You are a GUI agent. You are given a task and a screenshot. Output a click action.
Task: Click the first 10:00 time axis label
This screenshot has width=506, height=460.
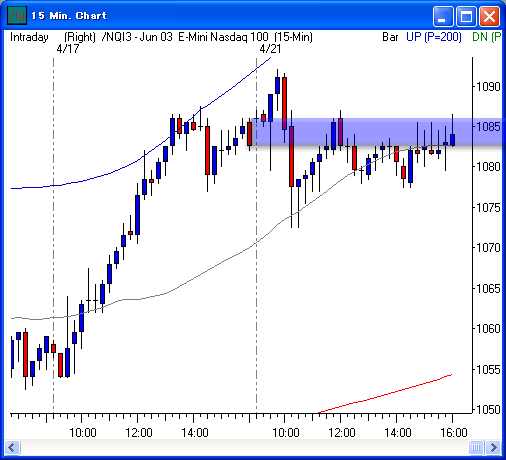83,433
